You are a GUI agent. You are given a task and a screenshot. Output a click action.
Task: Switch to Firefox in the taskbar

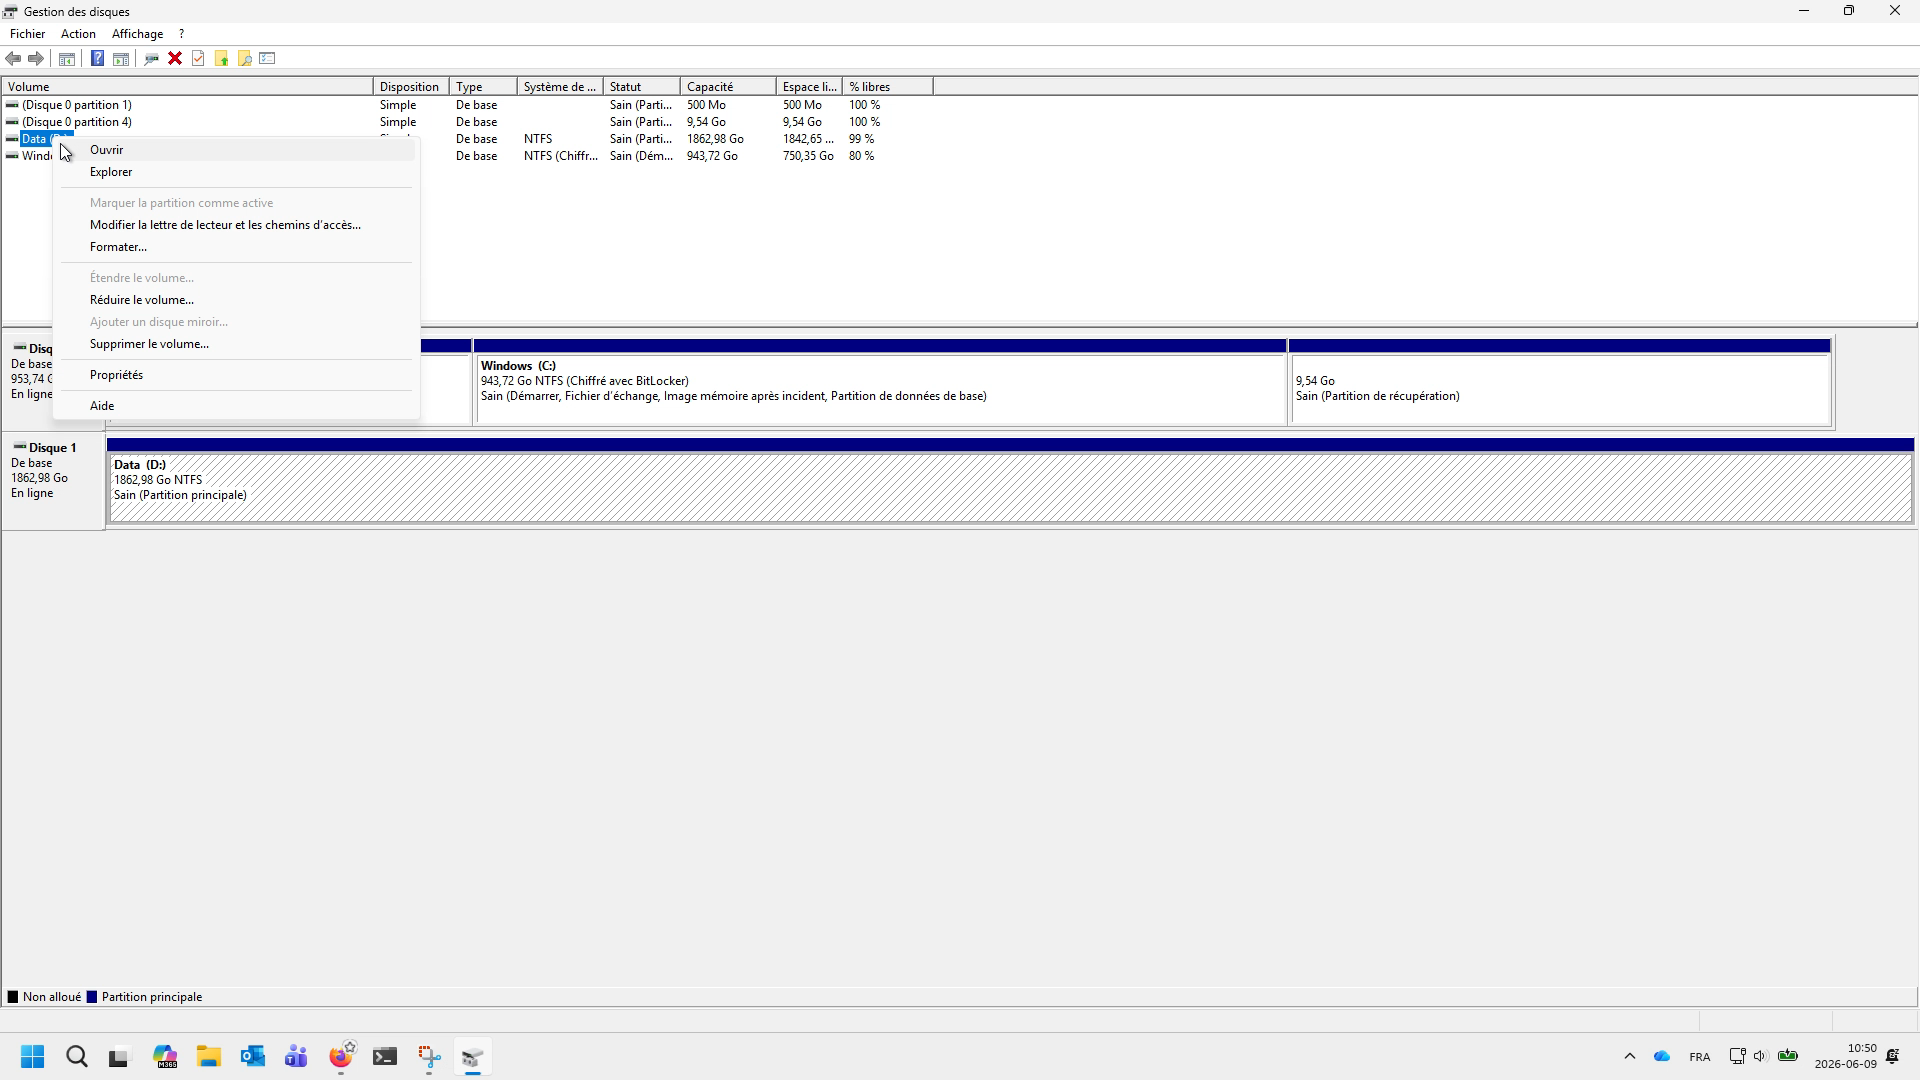(x=341, y=1057)
